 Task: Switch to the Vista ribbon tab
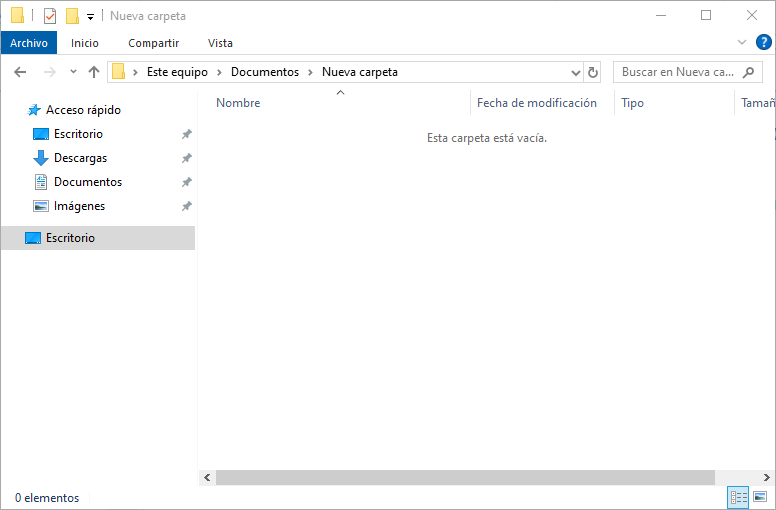(x=220, y=43)
